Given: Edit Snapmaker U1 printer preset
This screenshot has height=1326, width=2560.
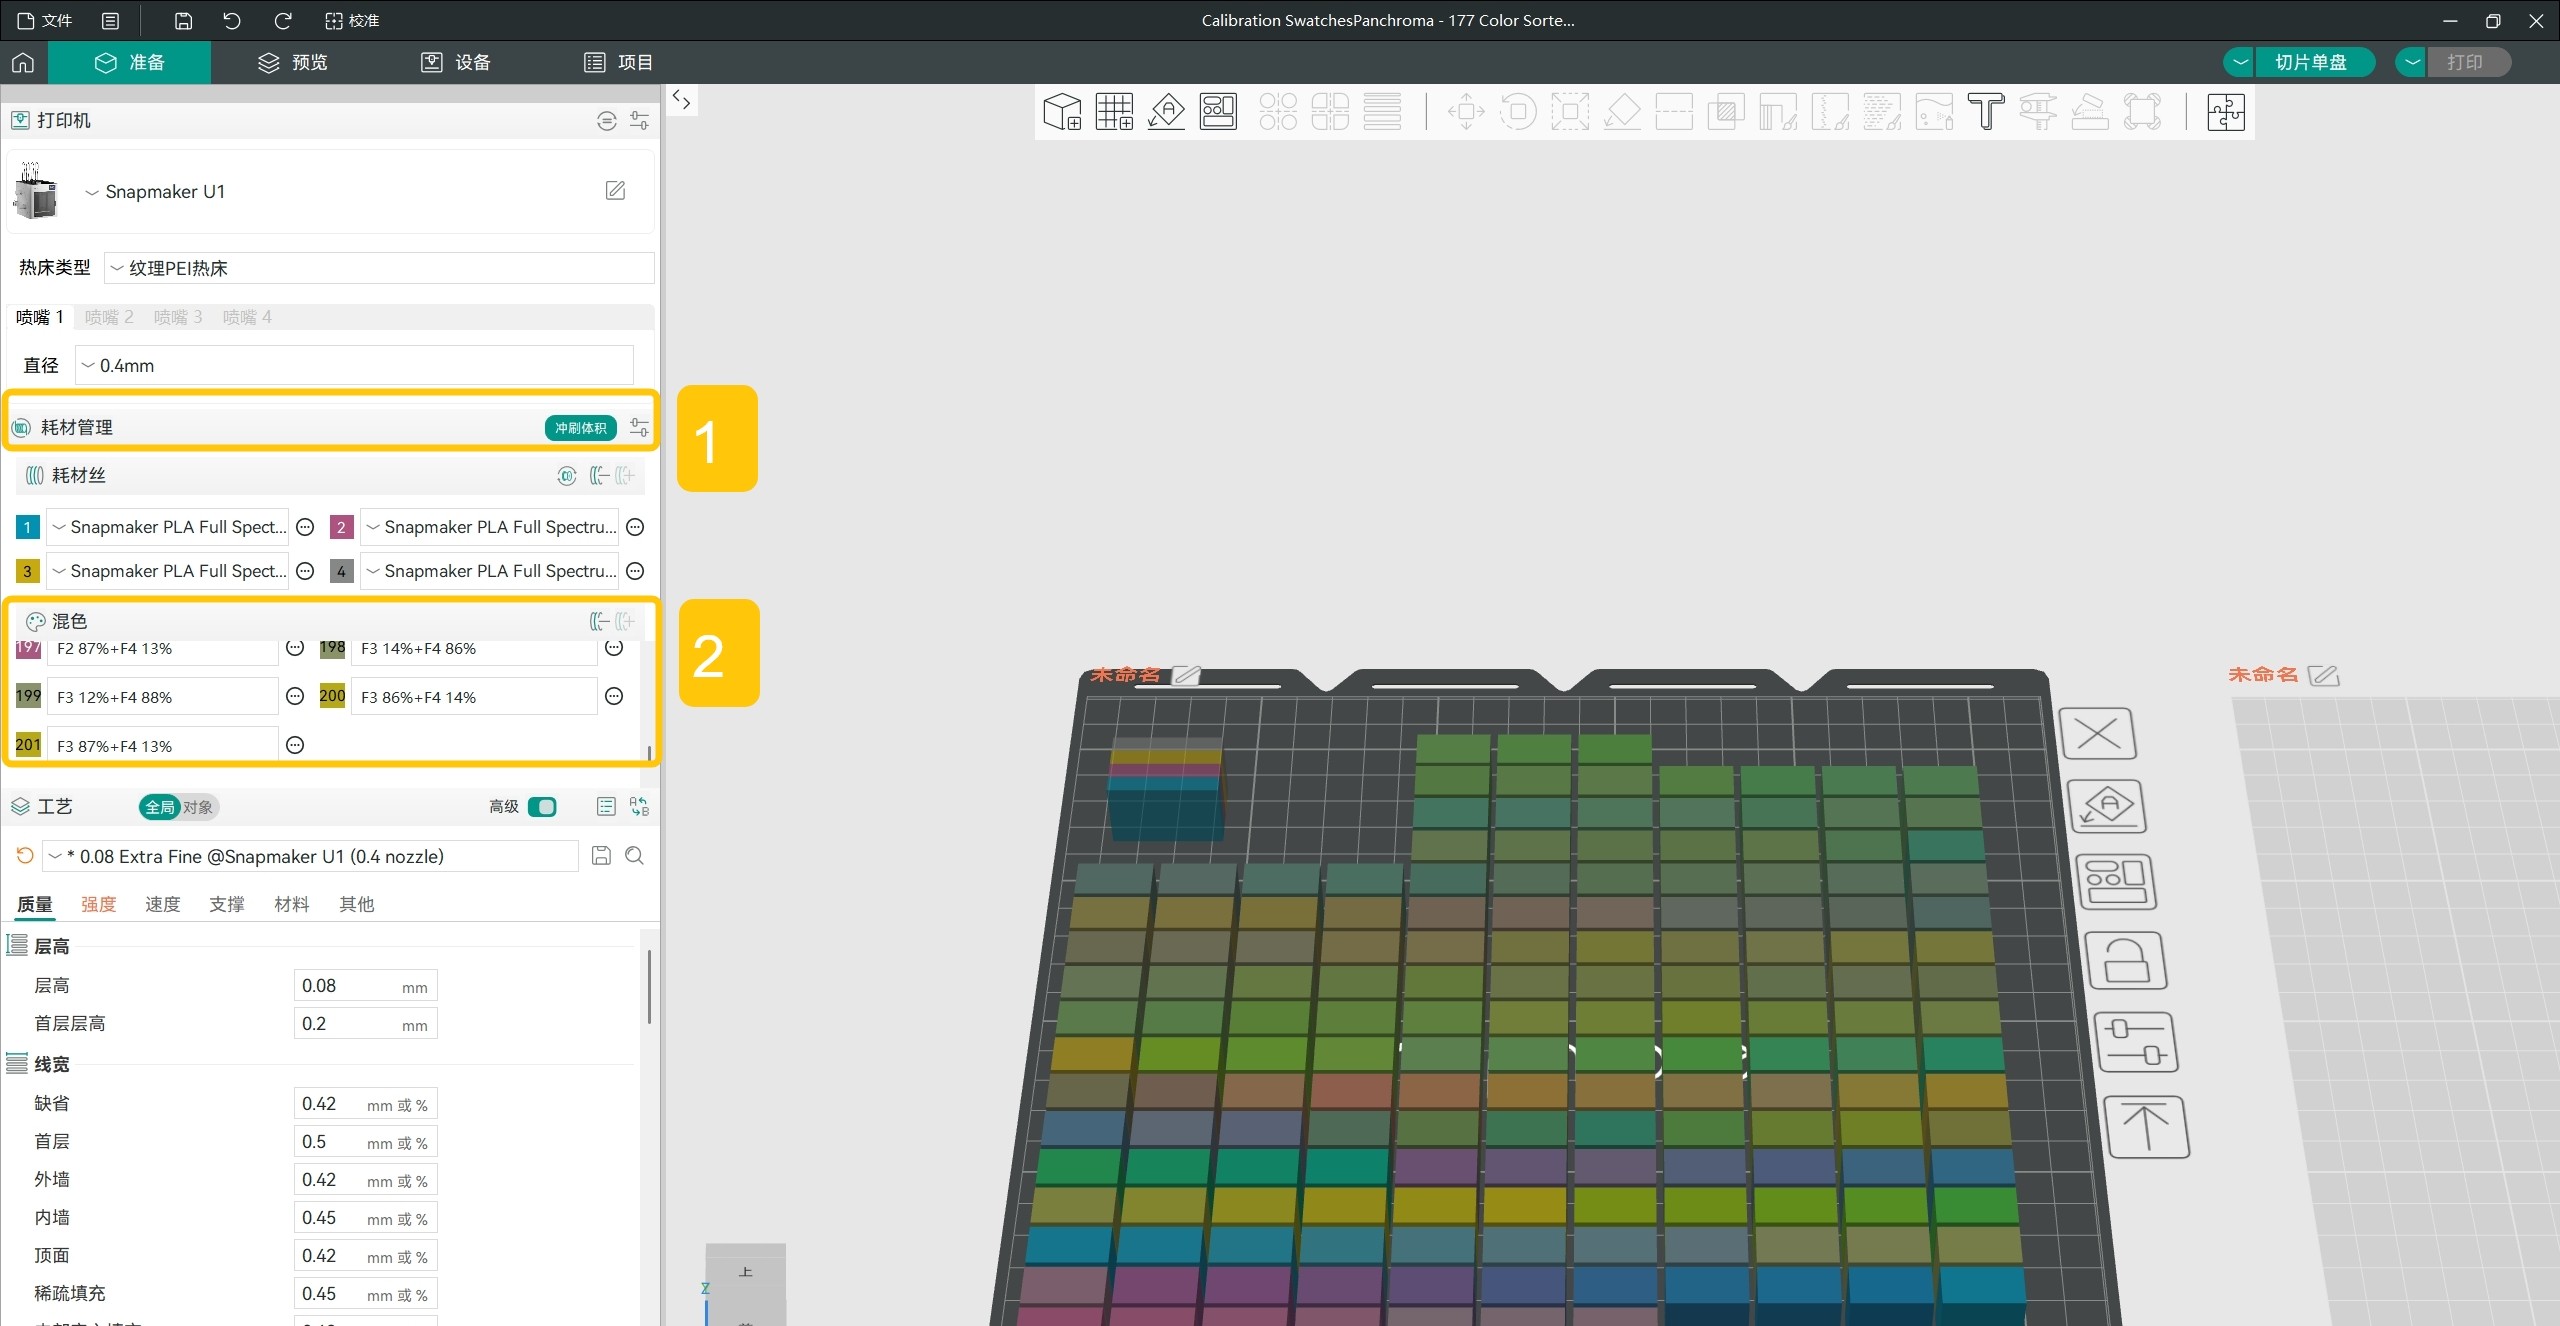Looking at the screenshot, I should 615,190.
